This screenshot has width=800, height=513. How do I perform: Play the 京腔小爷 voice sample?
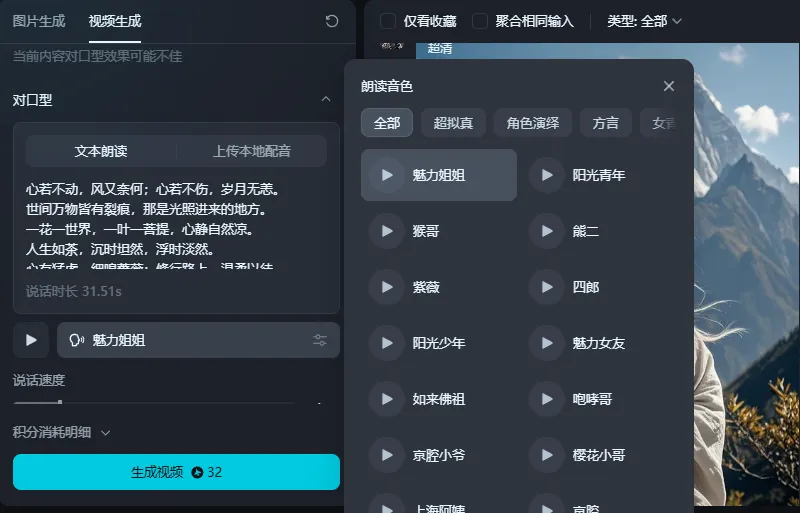[x=387, y=455]
